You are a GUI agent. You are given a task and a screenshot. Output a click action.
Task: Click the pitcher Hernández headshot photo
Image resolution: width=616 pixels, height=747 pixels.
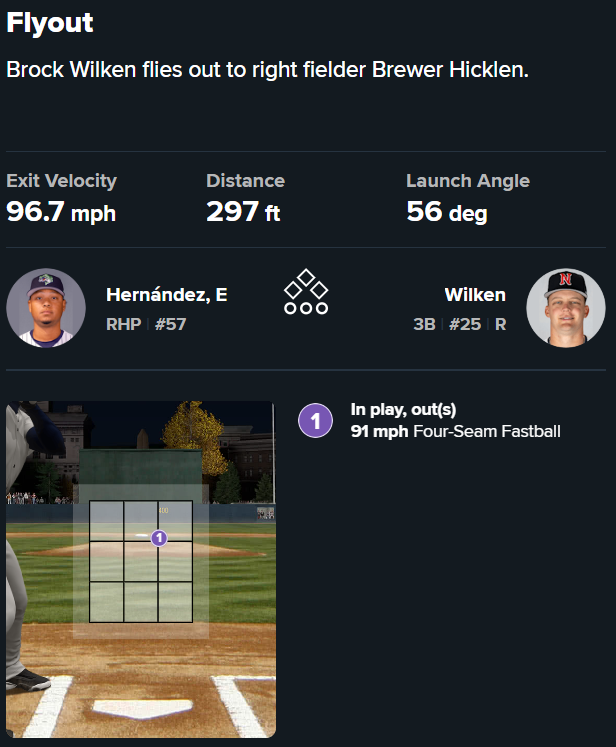click(x=46, y=308)
